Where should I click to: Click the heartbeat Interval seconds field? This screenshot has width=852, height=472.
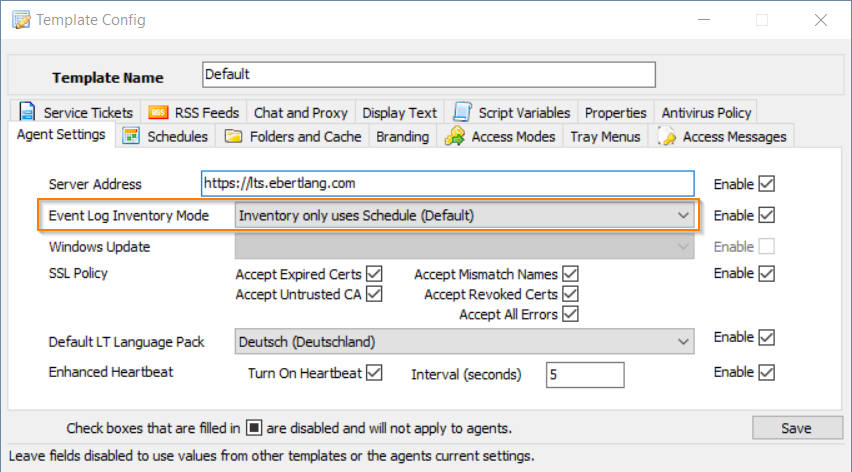coord(584,375)
